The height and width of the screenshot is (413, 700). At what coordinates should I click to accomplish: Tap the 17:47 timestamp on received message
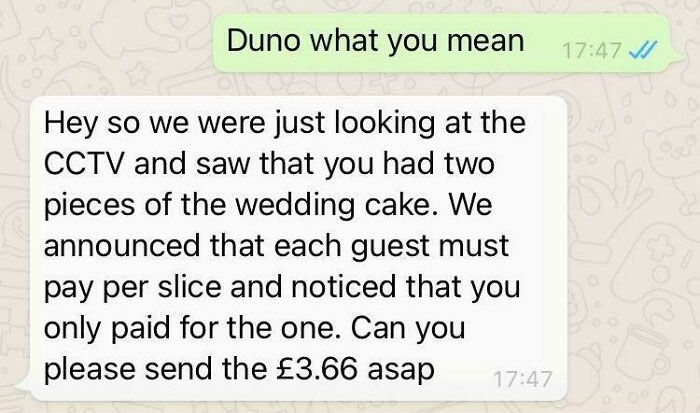point(522,380)
